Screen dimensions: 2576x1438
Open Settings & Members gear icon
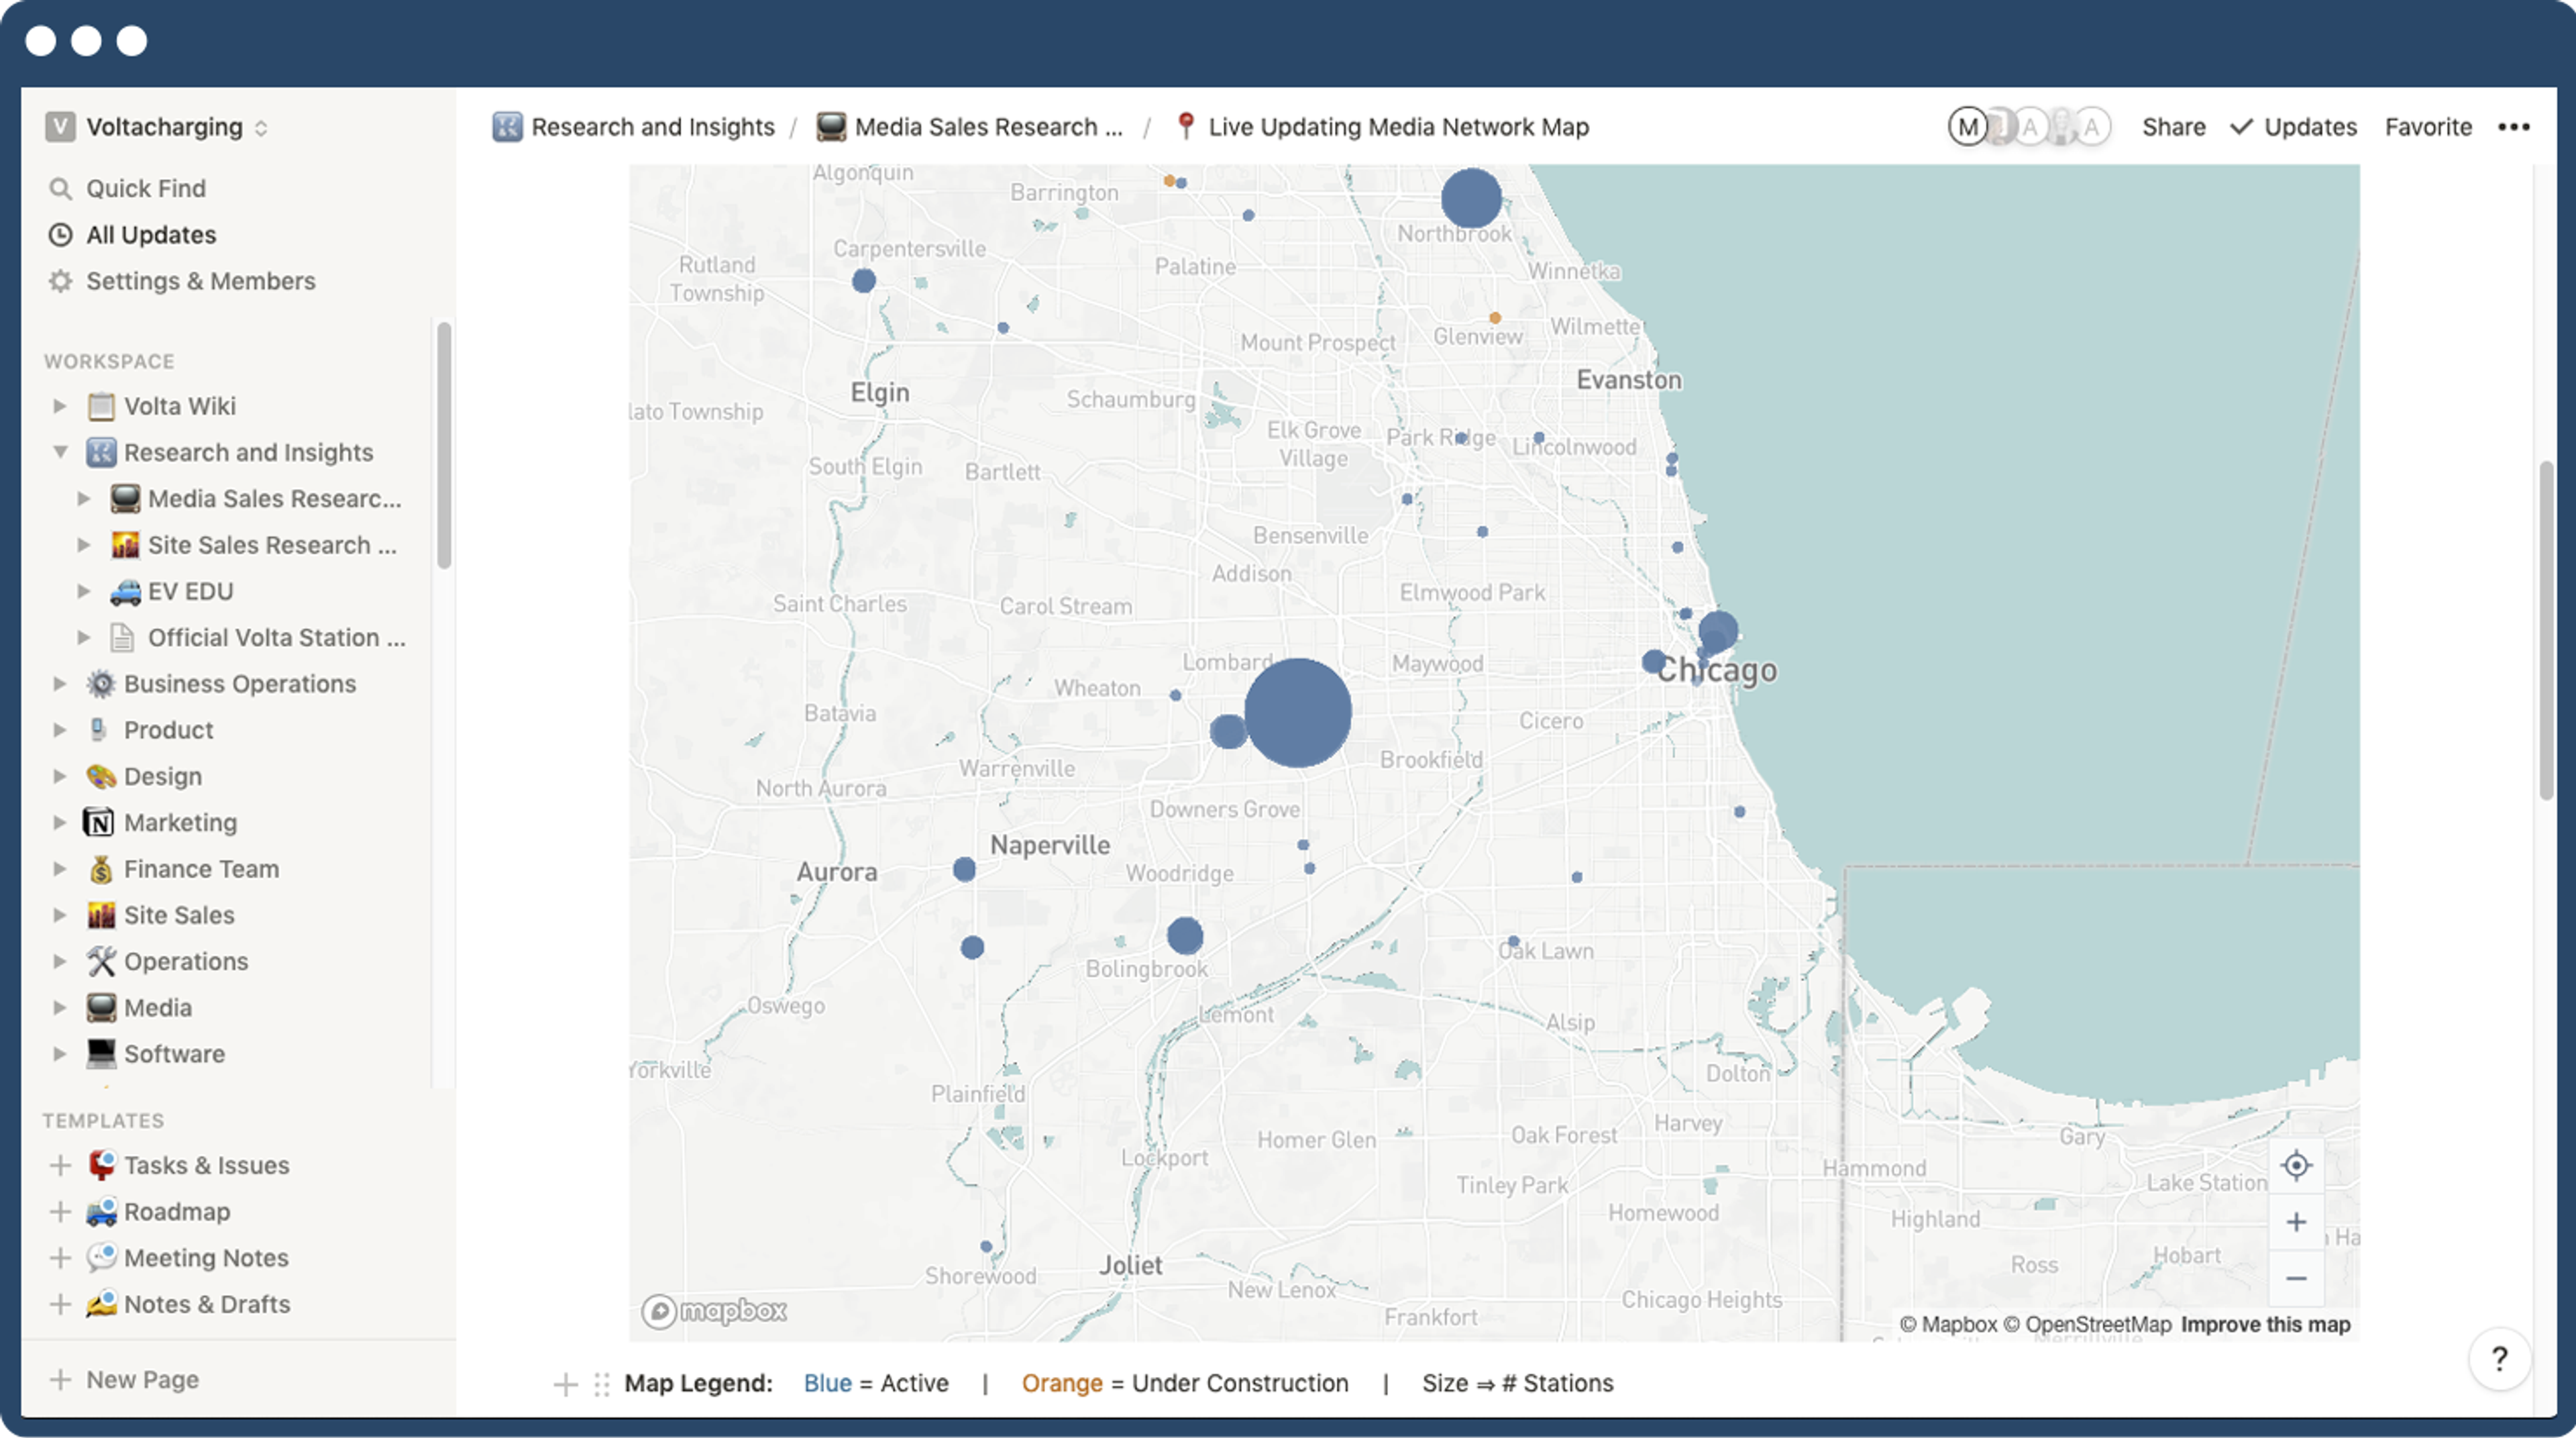[61, 281]
